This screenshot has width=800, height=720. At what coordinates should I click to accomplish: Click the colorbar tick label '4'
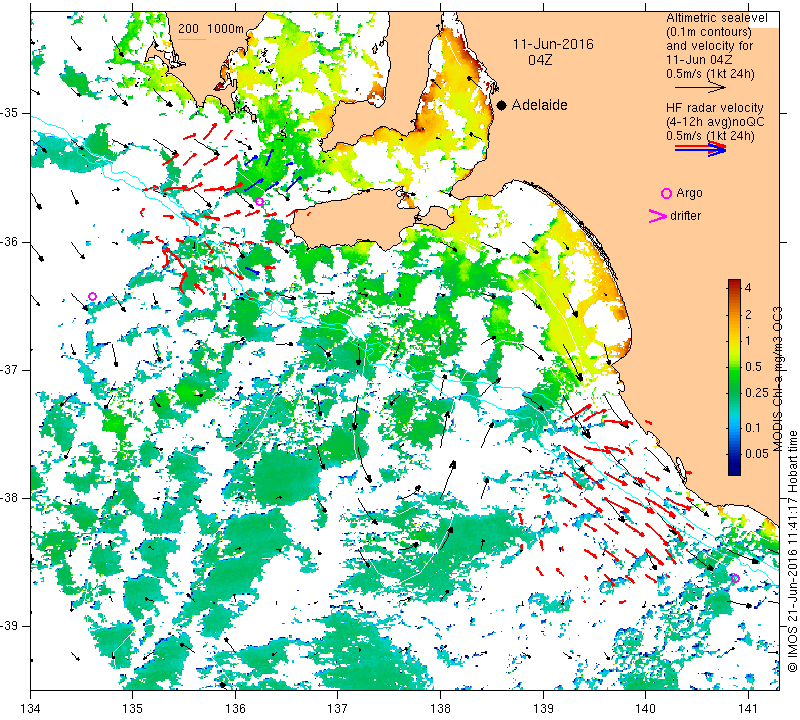click(748, 288)
